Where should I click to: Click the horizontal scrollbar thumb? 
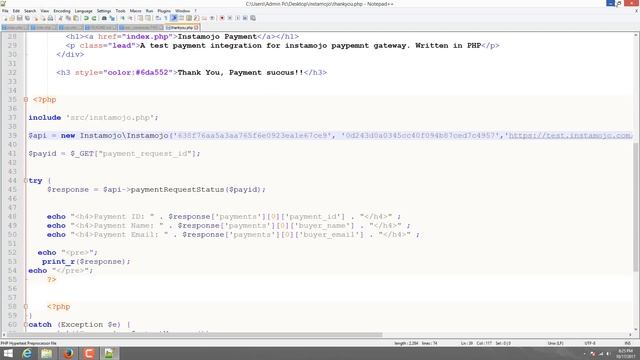coord(195,335)
